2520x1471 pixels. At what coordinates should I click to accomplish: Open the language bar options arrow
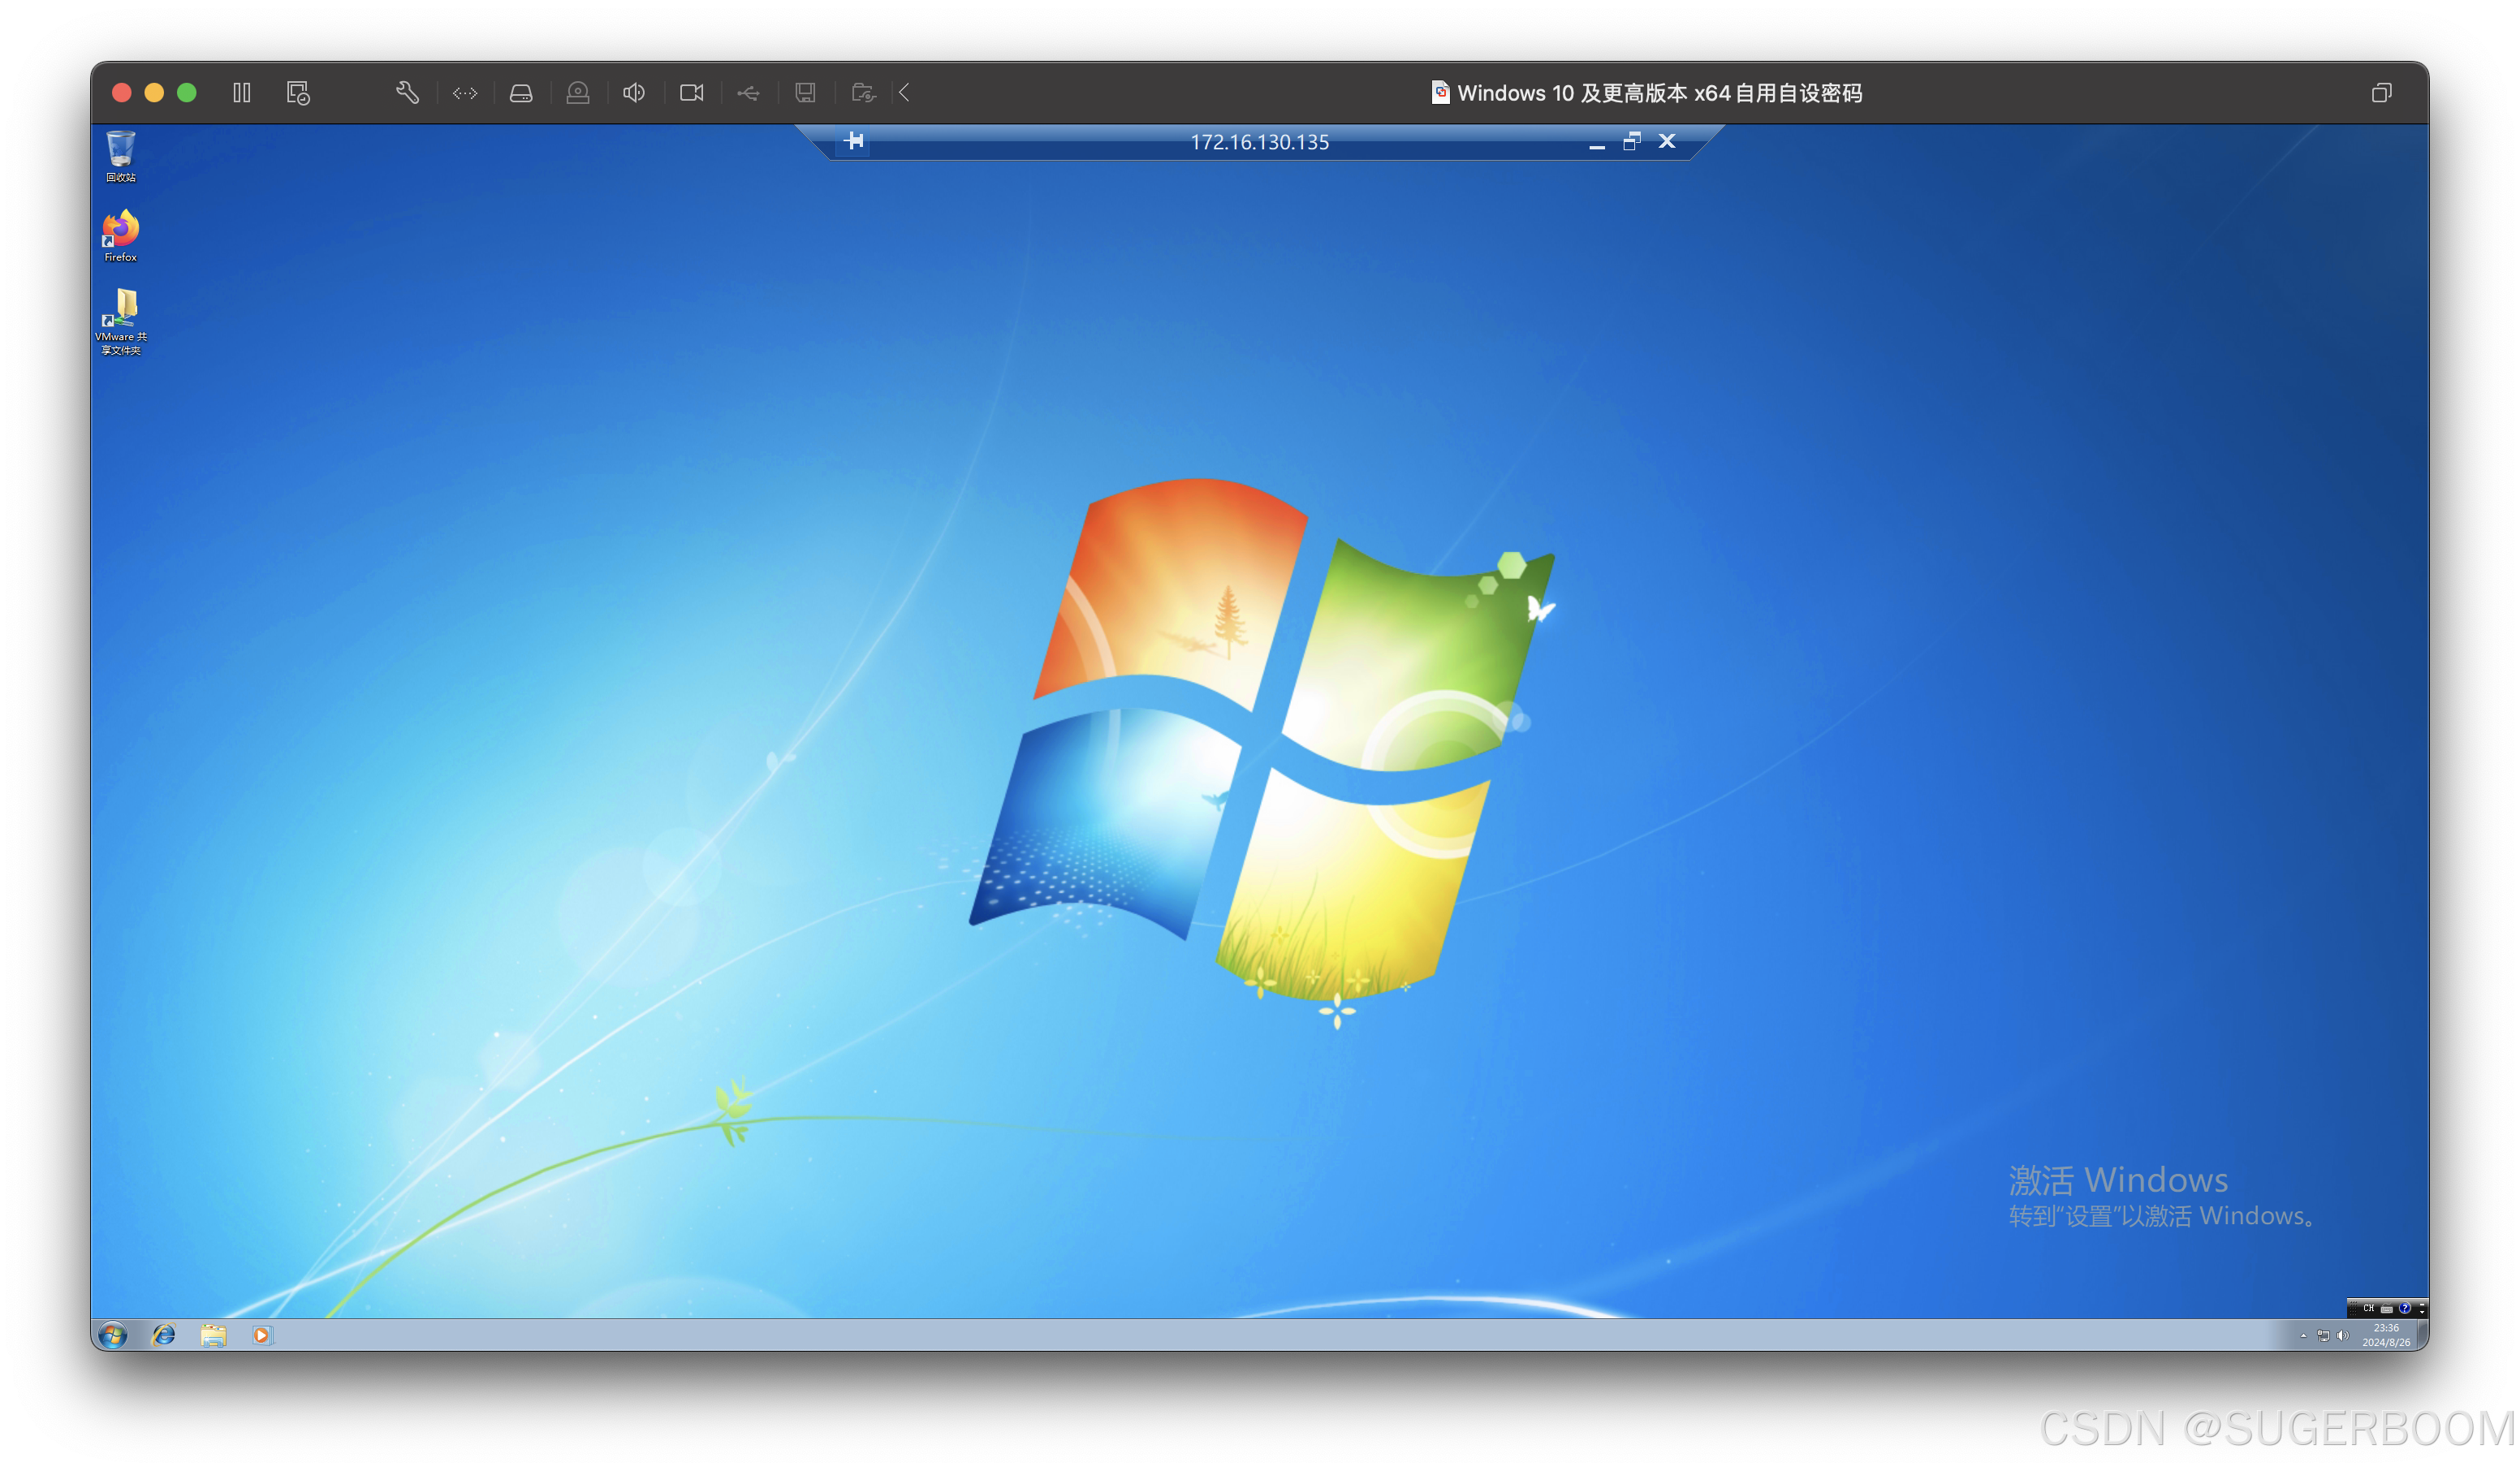[x=2422, y=1313]
